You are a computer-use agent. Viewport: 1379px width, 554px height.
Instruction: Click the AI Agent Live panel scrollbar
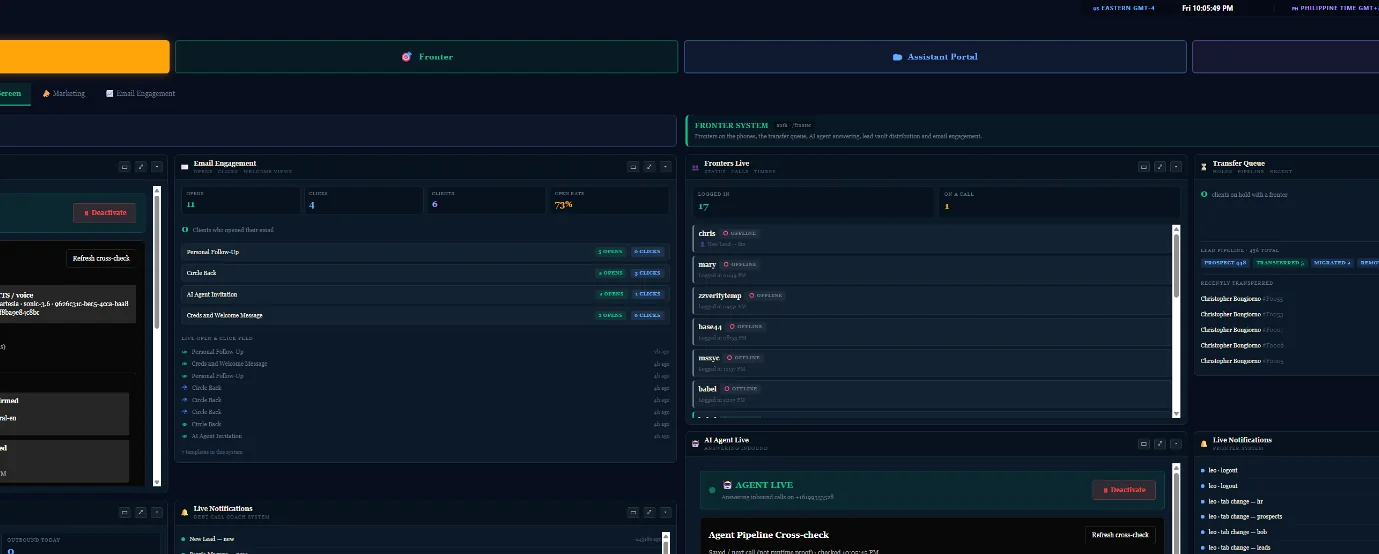pyautogui.click(x=1176, y=510)
